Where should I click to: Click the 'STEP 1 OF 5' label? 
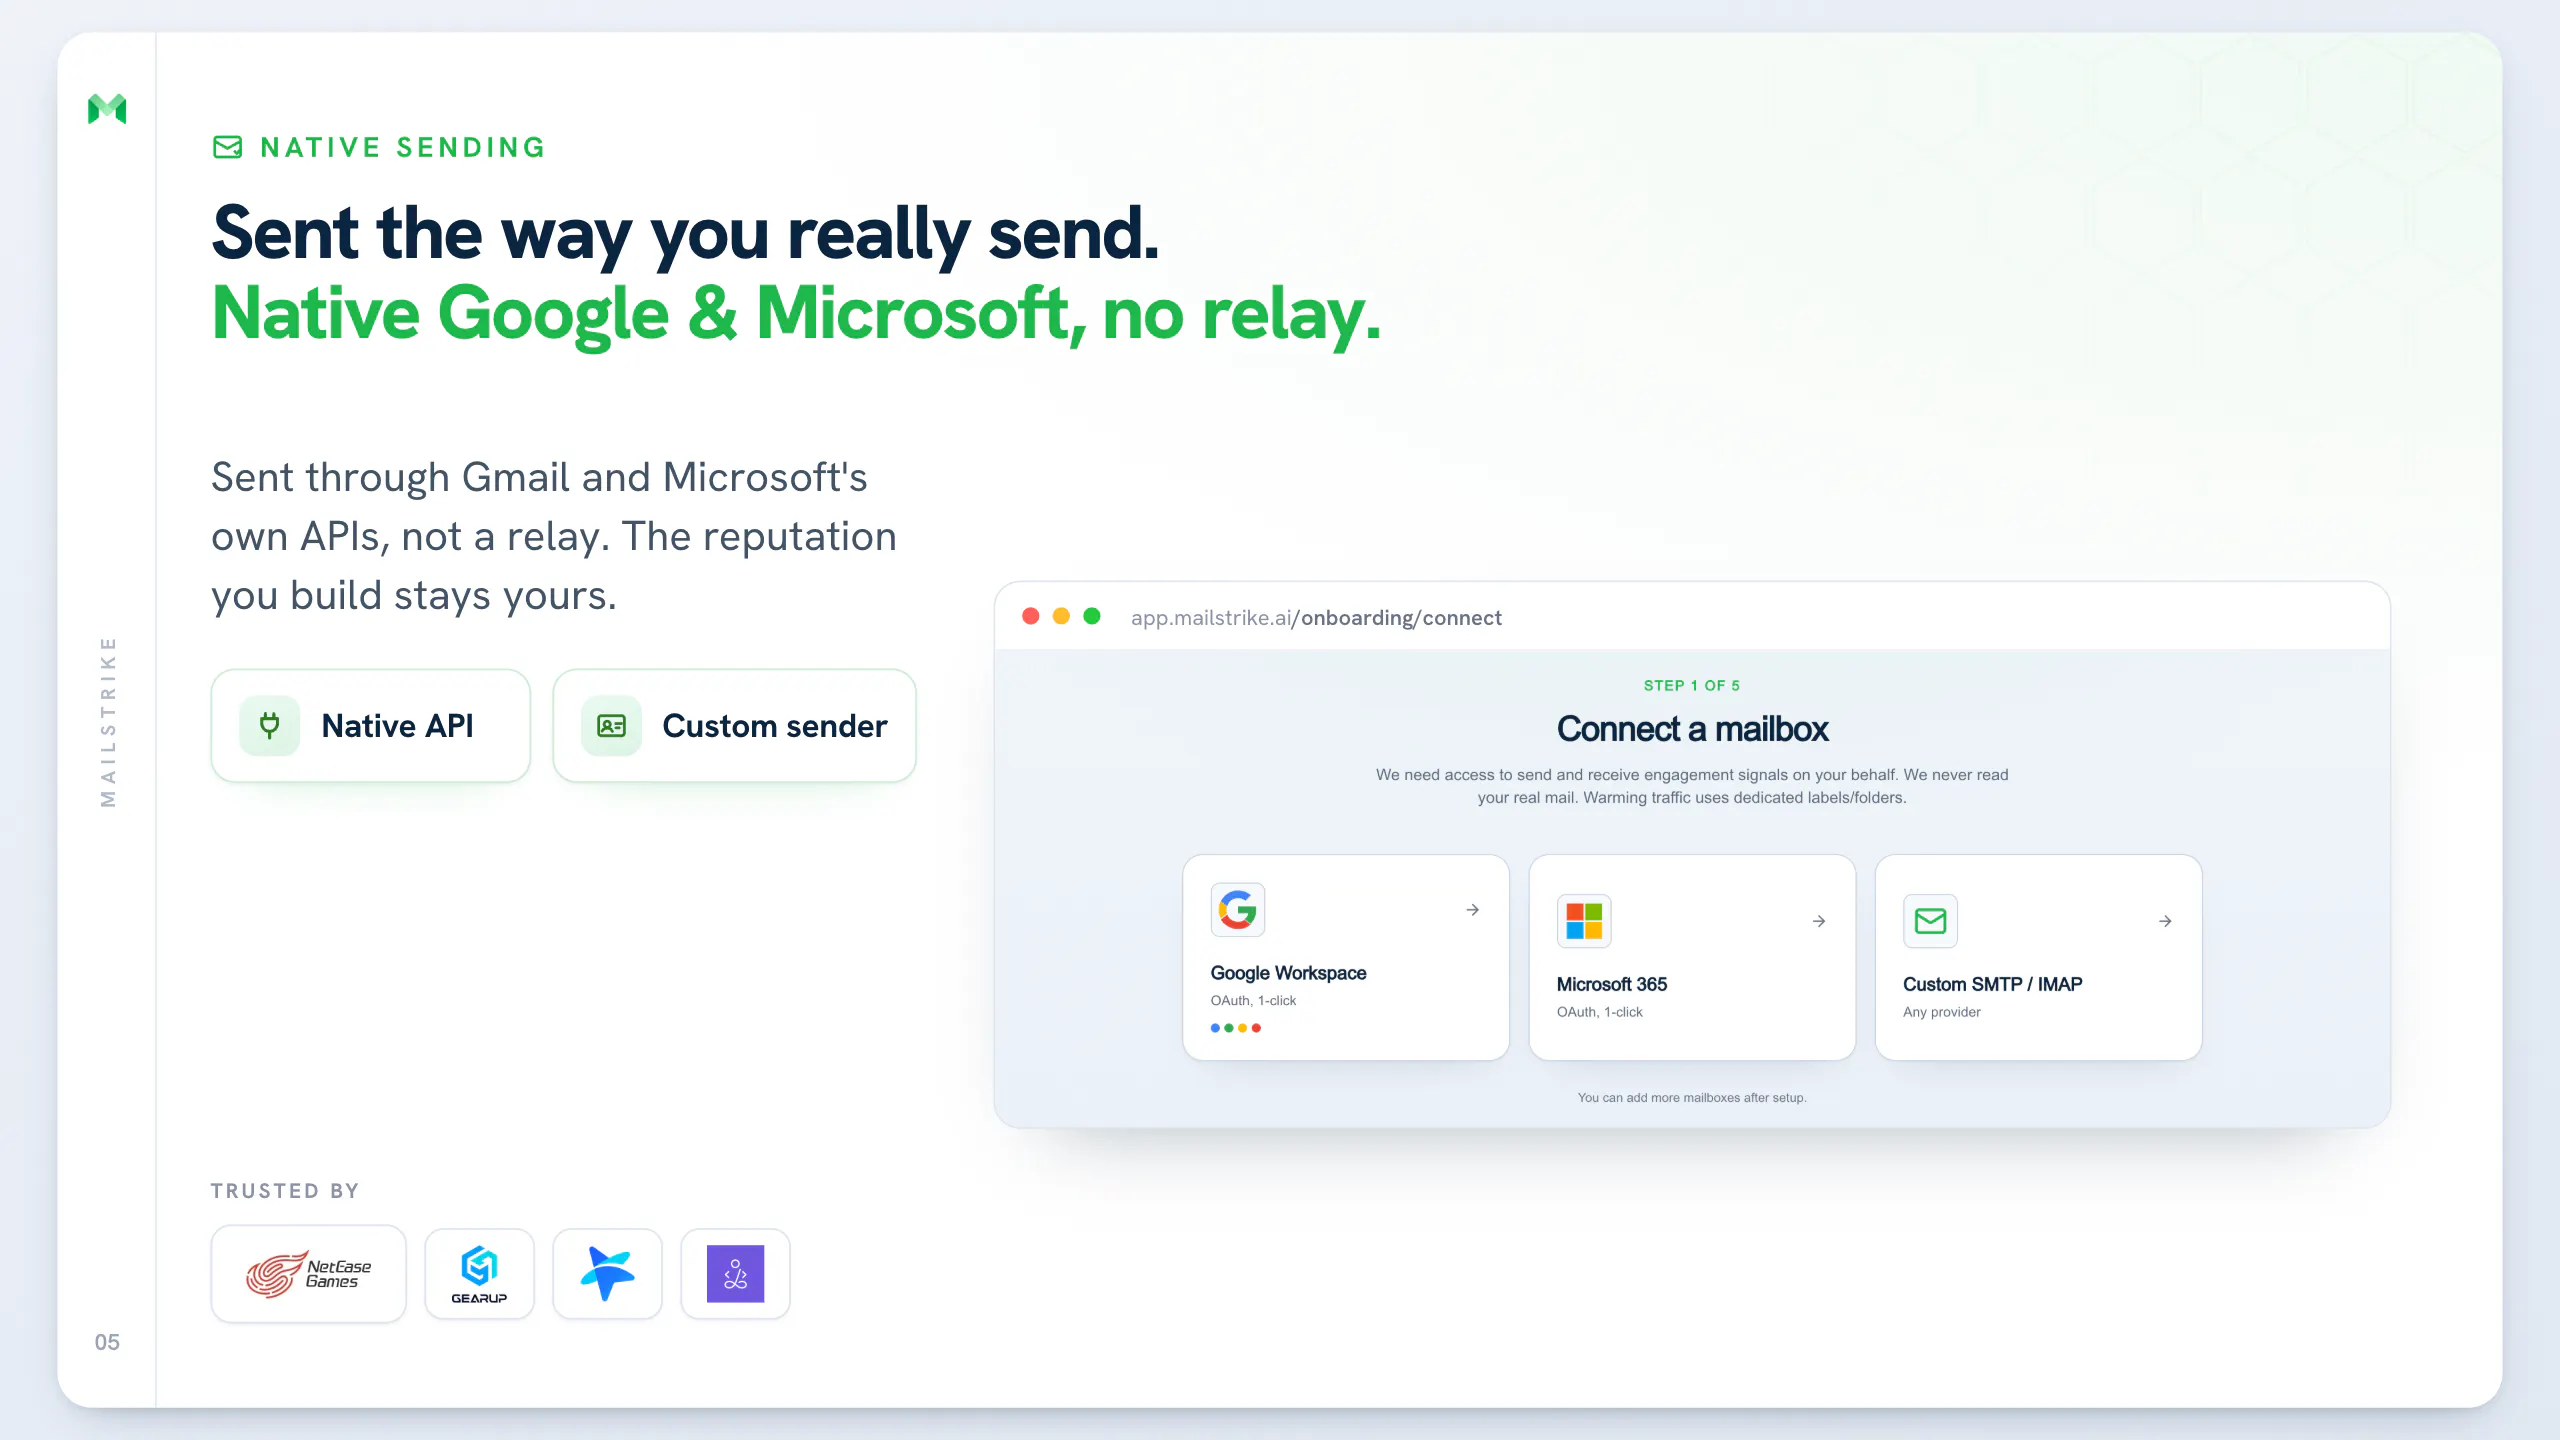coord(1692,686)
